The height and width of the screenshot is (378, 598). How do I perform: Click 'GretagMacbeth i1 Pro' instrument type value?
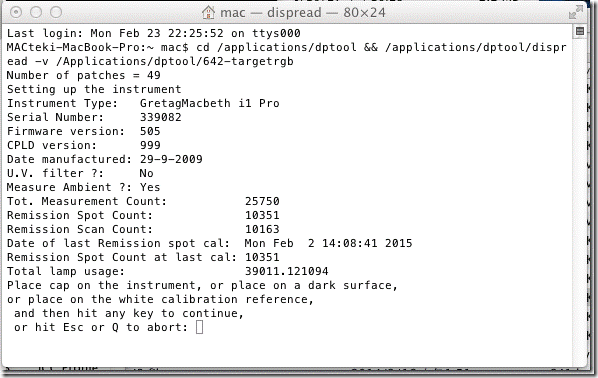coord(209,103)
